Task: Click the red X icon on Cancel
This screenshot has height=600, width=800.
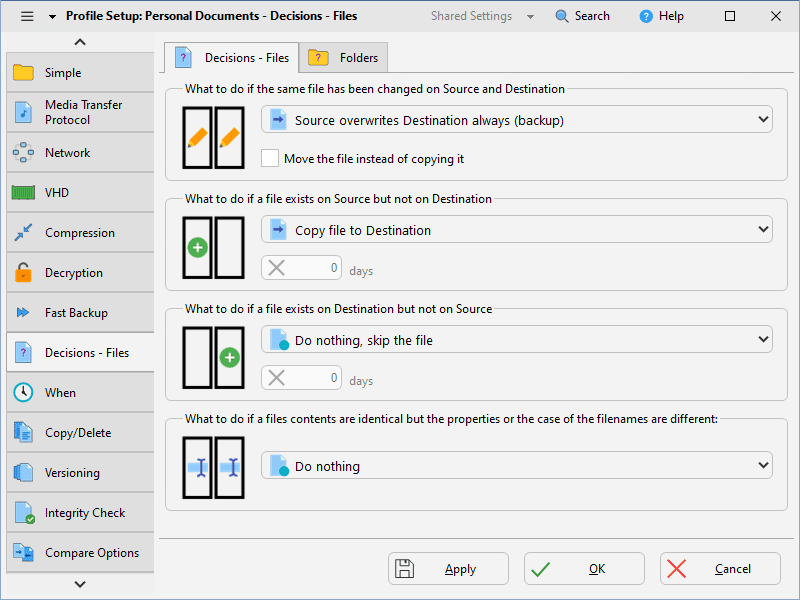Action: point(677,568)
